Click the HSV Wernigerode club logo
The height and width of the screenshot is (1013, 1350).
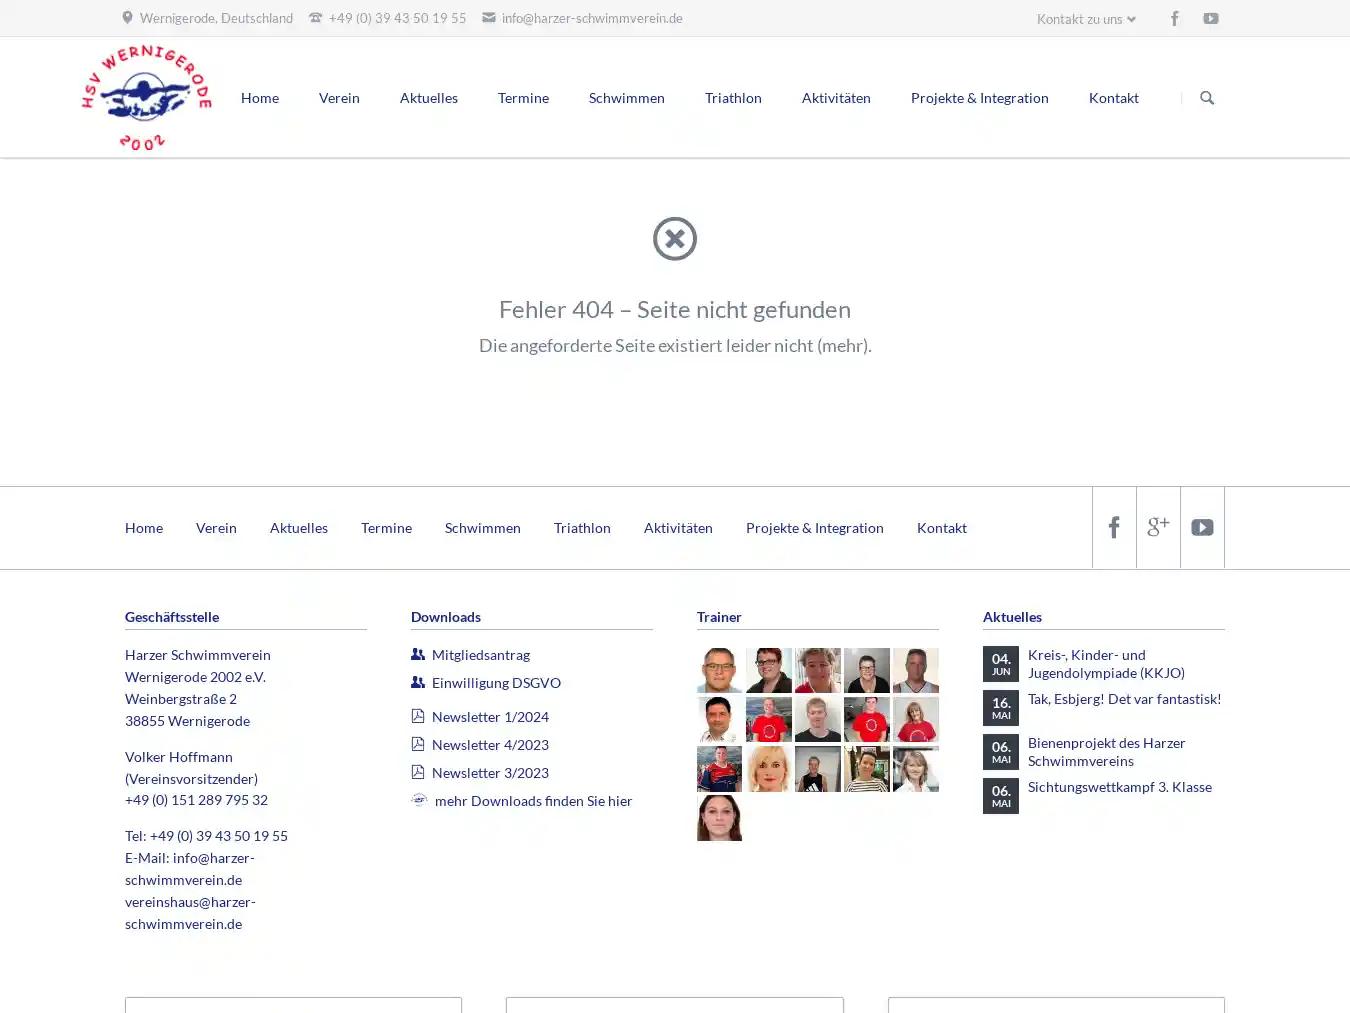[x=146, y=95]
